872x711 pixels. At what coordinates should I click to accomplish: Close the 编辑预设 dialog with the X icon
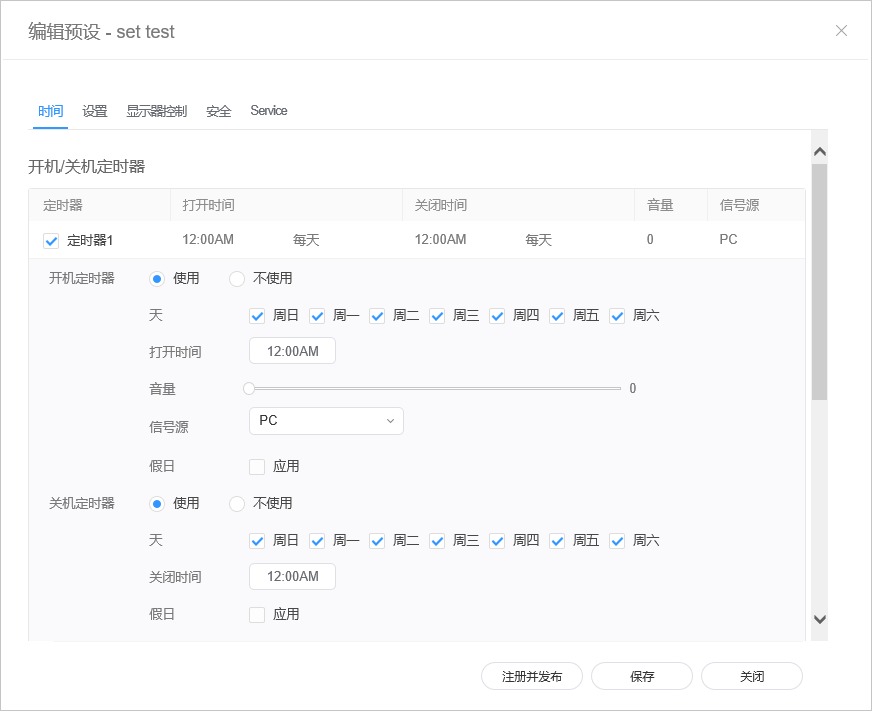click(x=841, y=31)
